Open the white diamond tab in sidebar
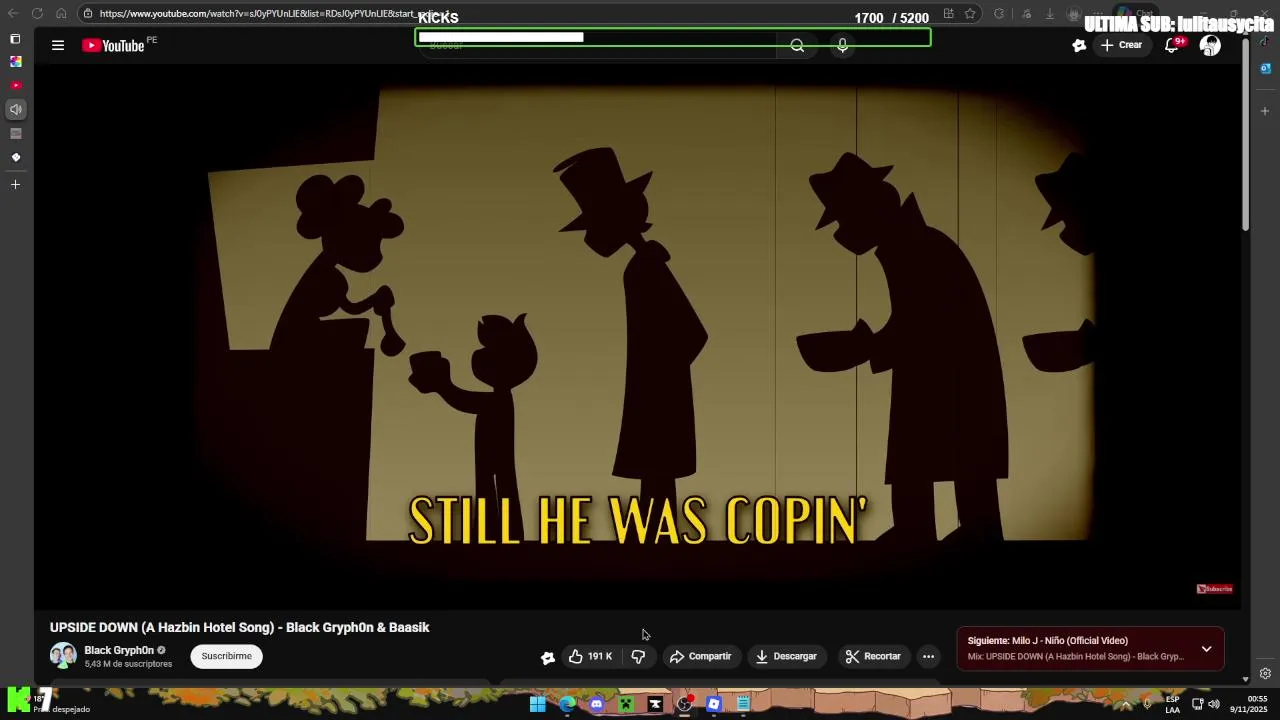 click(15, 158)
